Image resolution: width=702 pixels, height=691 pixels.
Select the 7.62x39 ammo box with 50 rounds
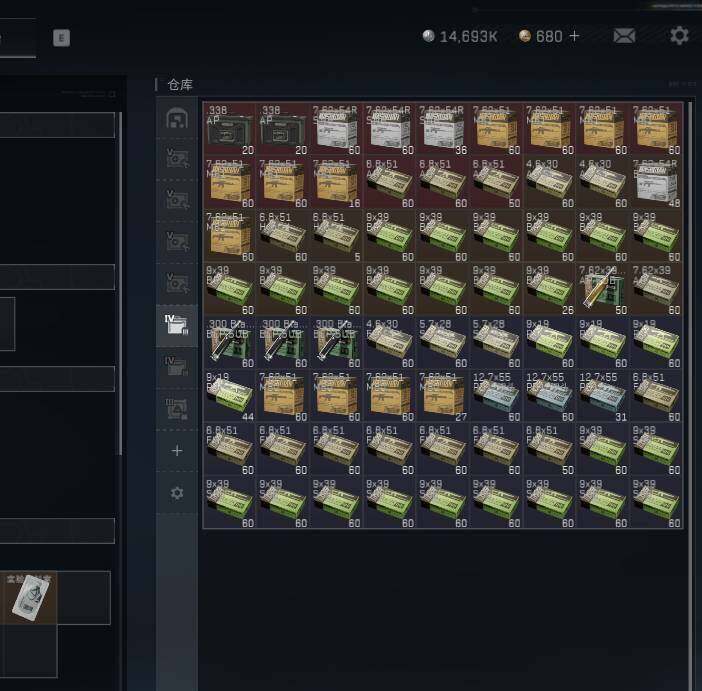click(x=602, y=289)
